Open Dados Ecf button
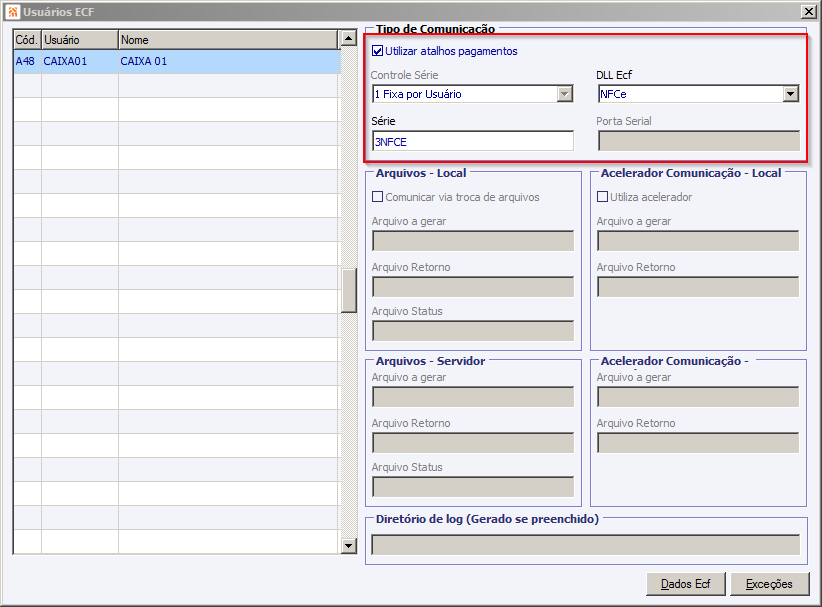The height and width of the screenshot is (607, 822). (x=686, y=584)
